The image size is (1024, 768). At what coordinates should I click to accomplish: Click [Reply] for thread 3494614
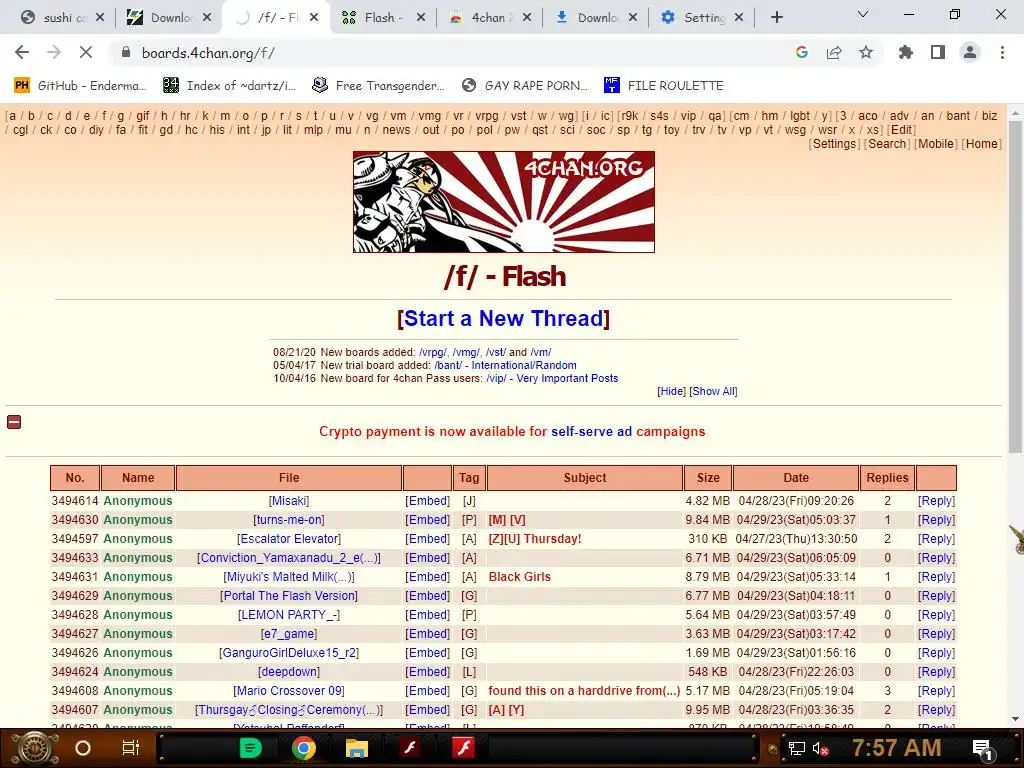[936, 500]
